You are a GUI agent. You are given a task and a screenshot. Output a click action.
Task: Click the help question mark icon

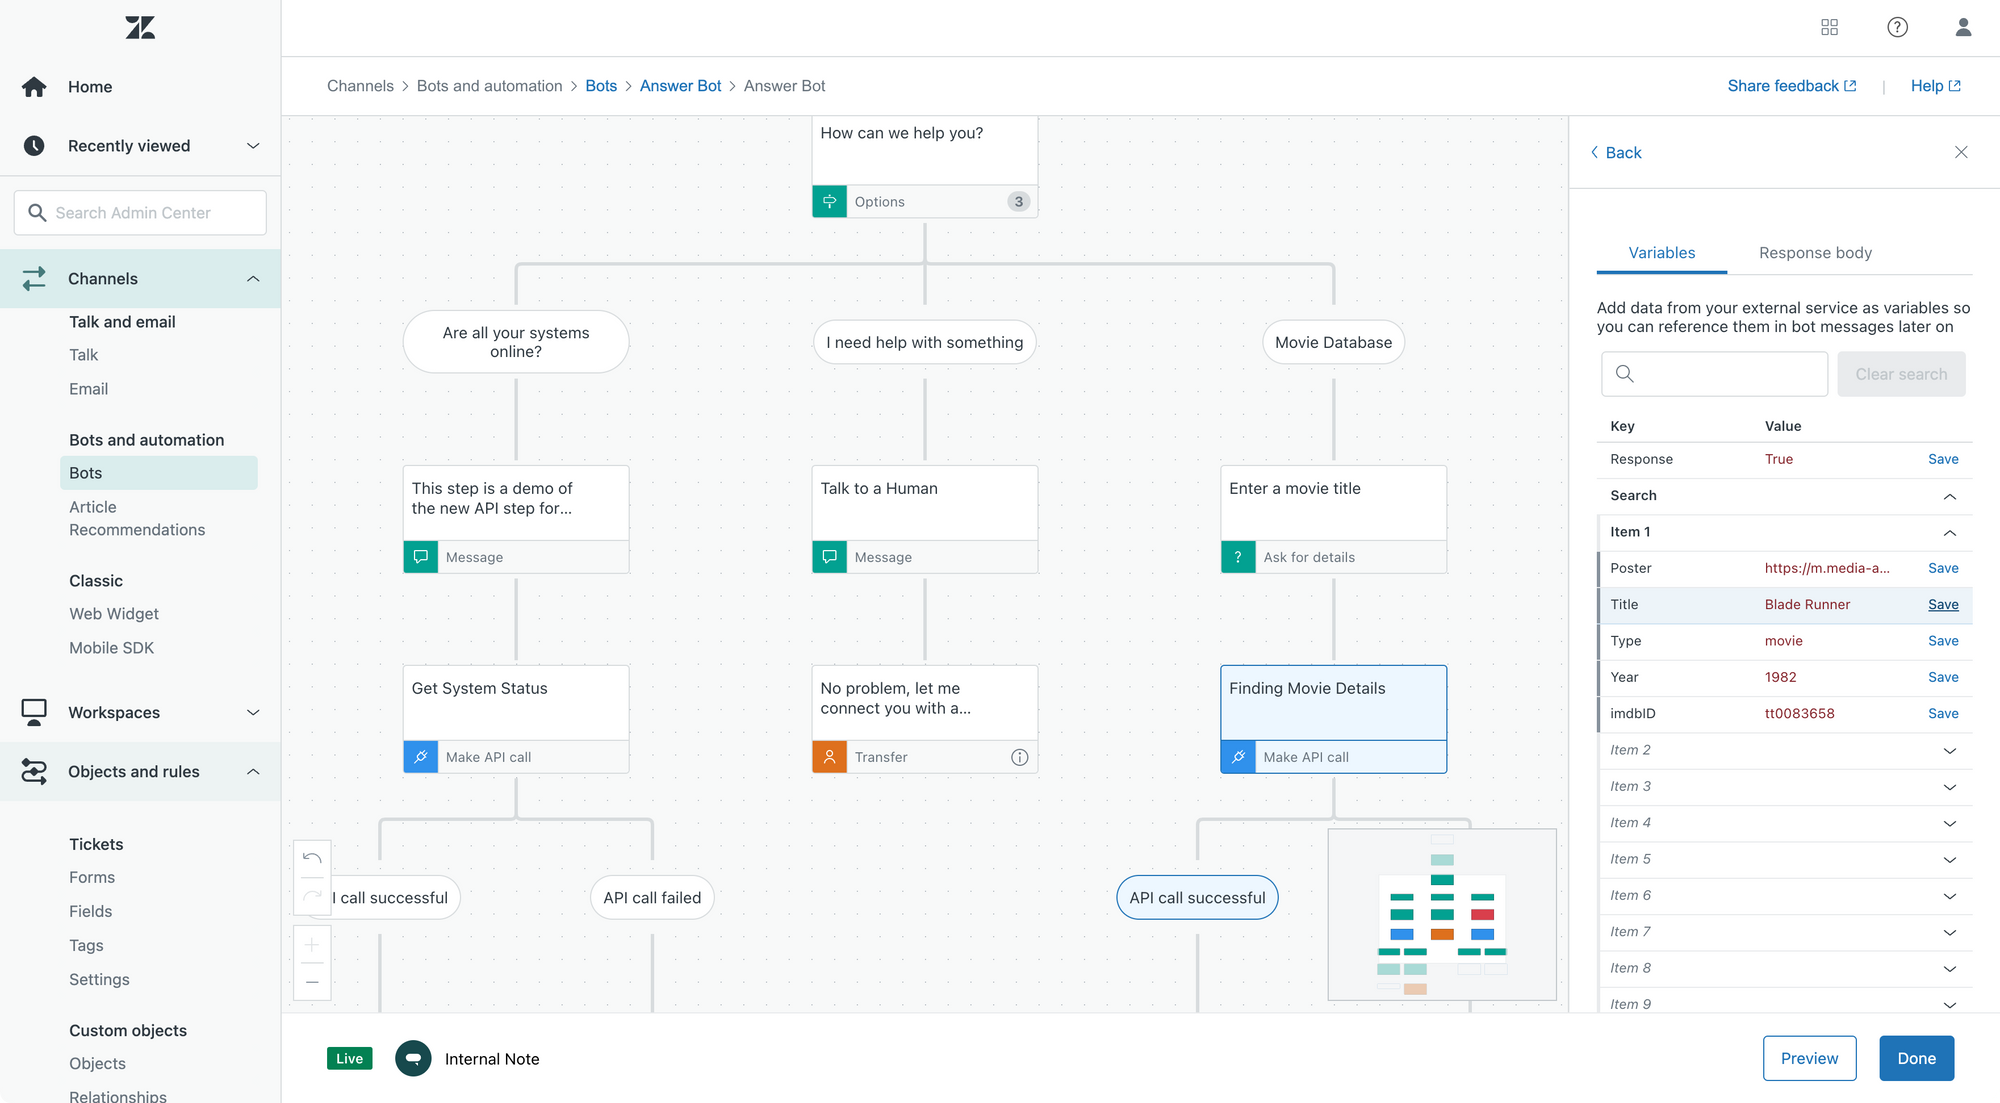[x=1897, y=27]
